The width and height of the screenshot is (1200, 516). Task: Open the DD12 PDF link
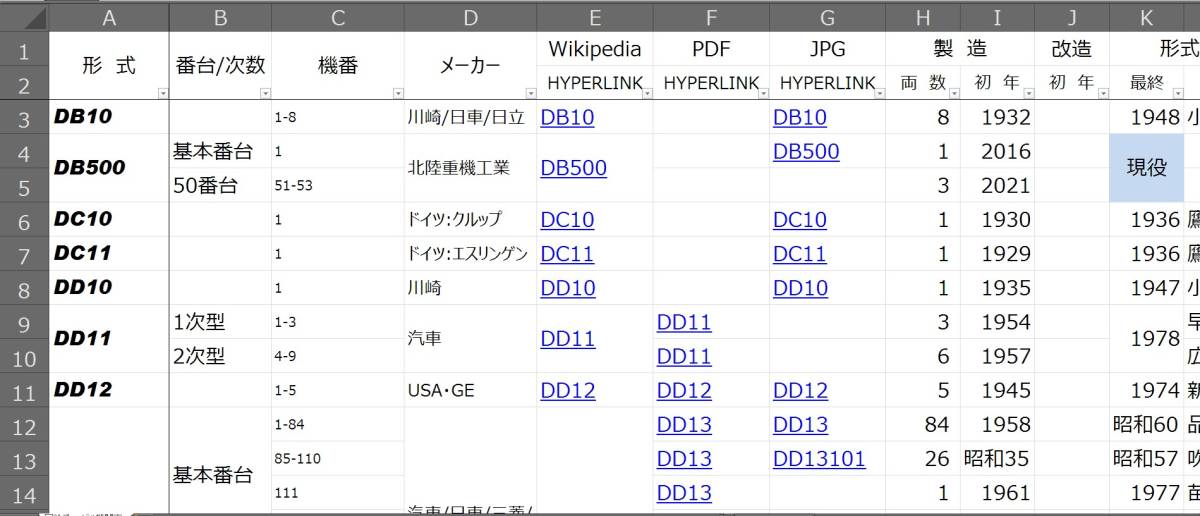(x=684, y=391)
